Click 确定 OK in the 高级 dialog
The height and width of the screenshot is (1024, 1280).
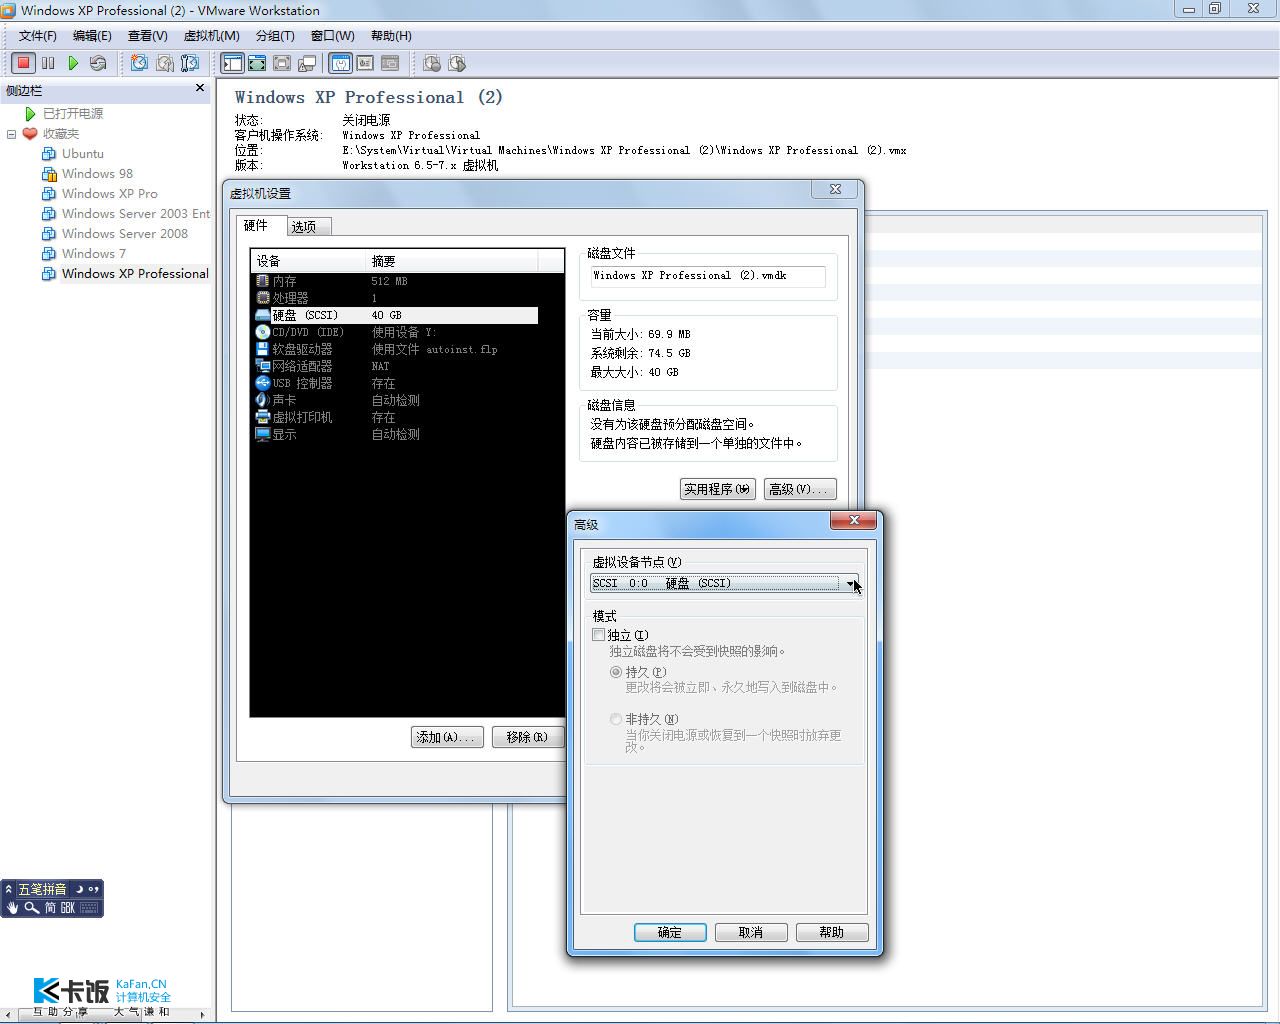(670, 932)
